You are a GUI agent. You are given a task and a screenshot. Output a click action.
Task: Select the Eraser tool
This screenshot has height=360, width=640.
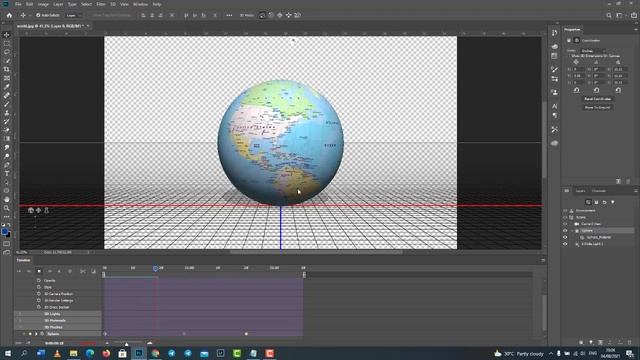7,130
